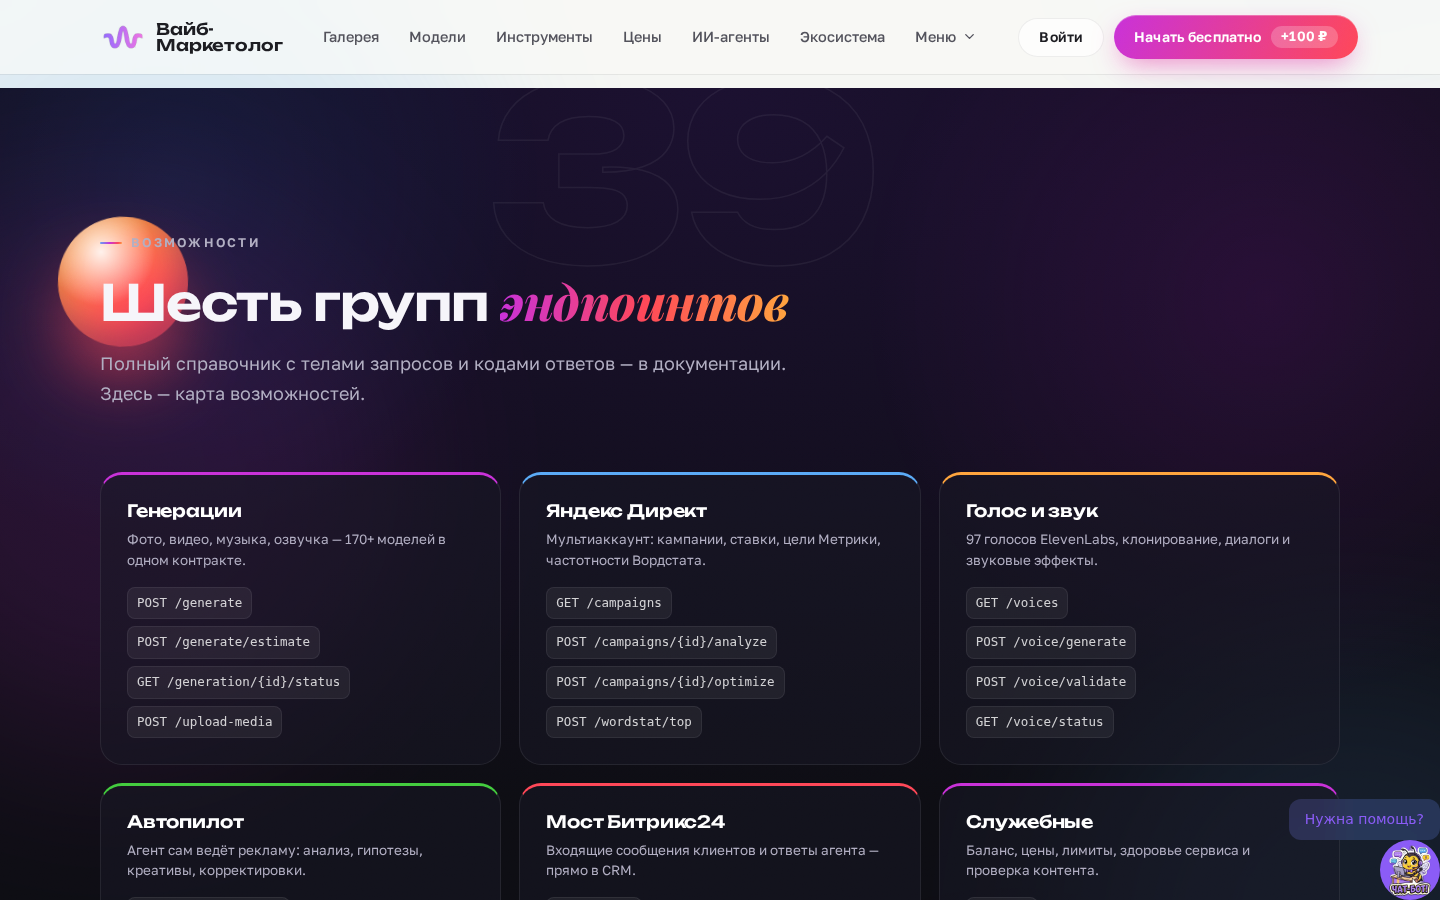Click the Шесть групп эндпоинтов headline
Image resolution: width=1440 pixels, height=900 pixels.
[x=444, y=304]
